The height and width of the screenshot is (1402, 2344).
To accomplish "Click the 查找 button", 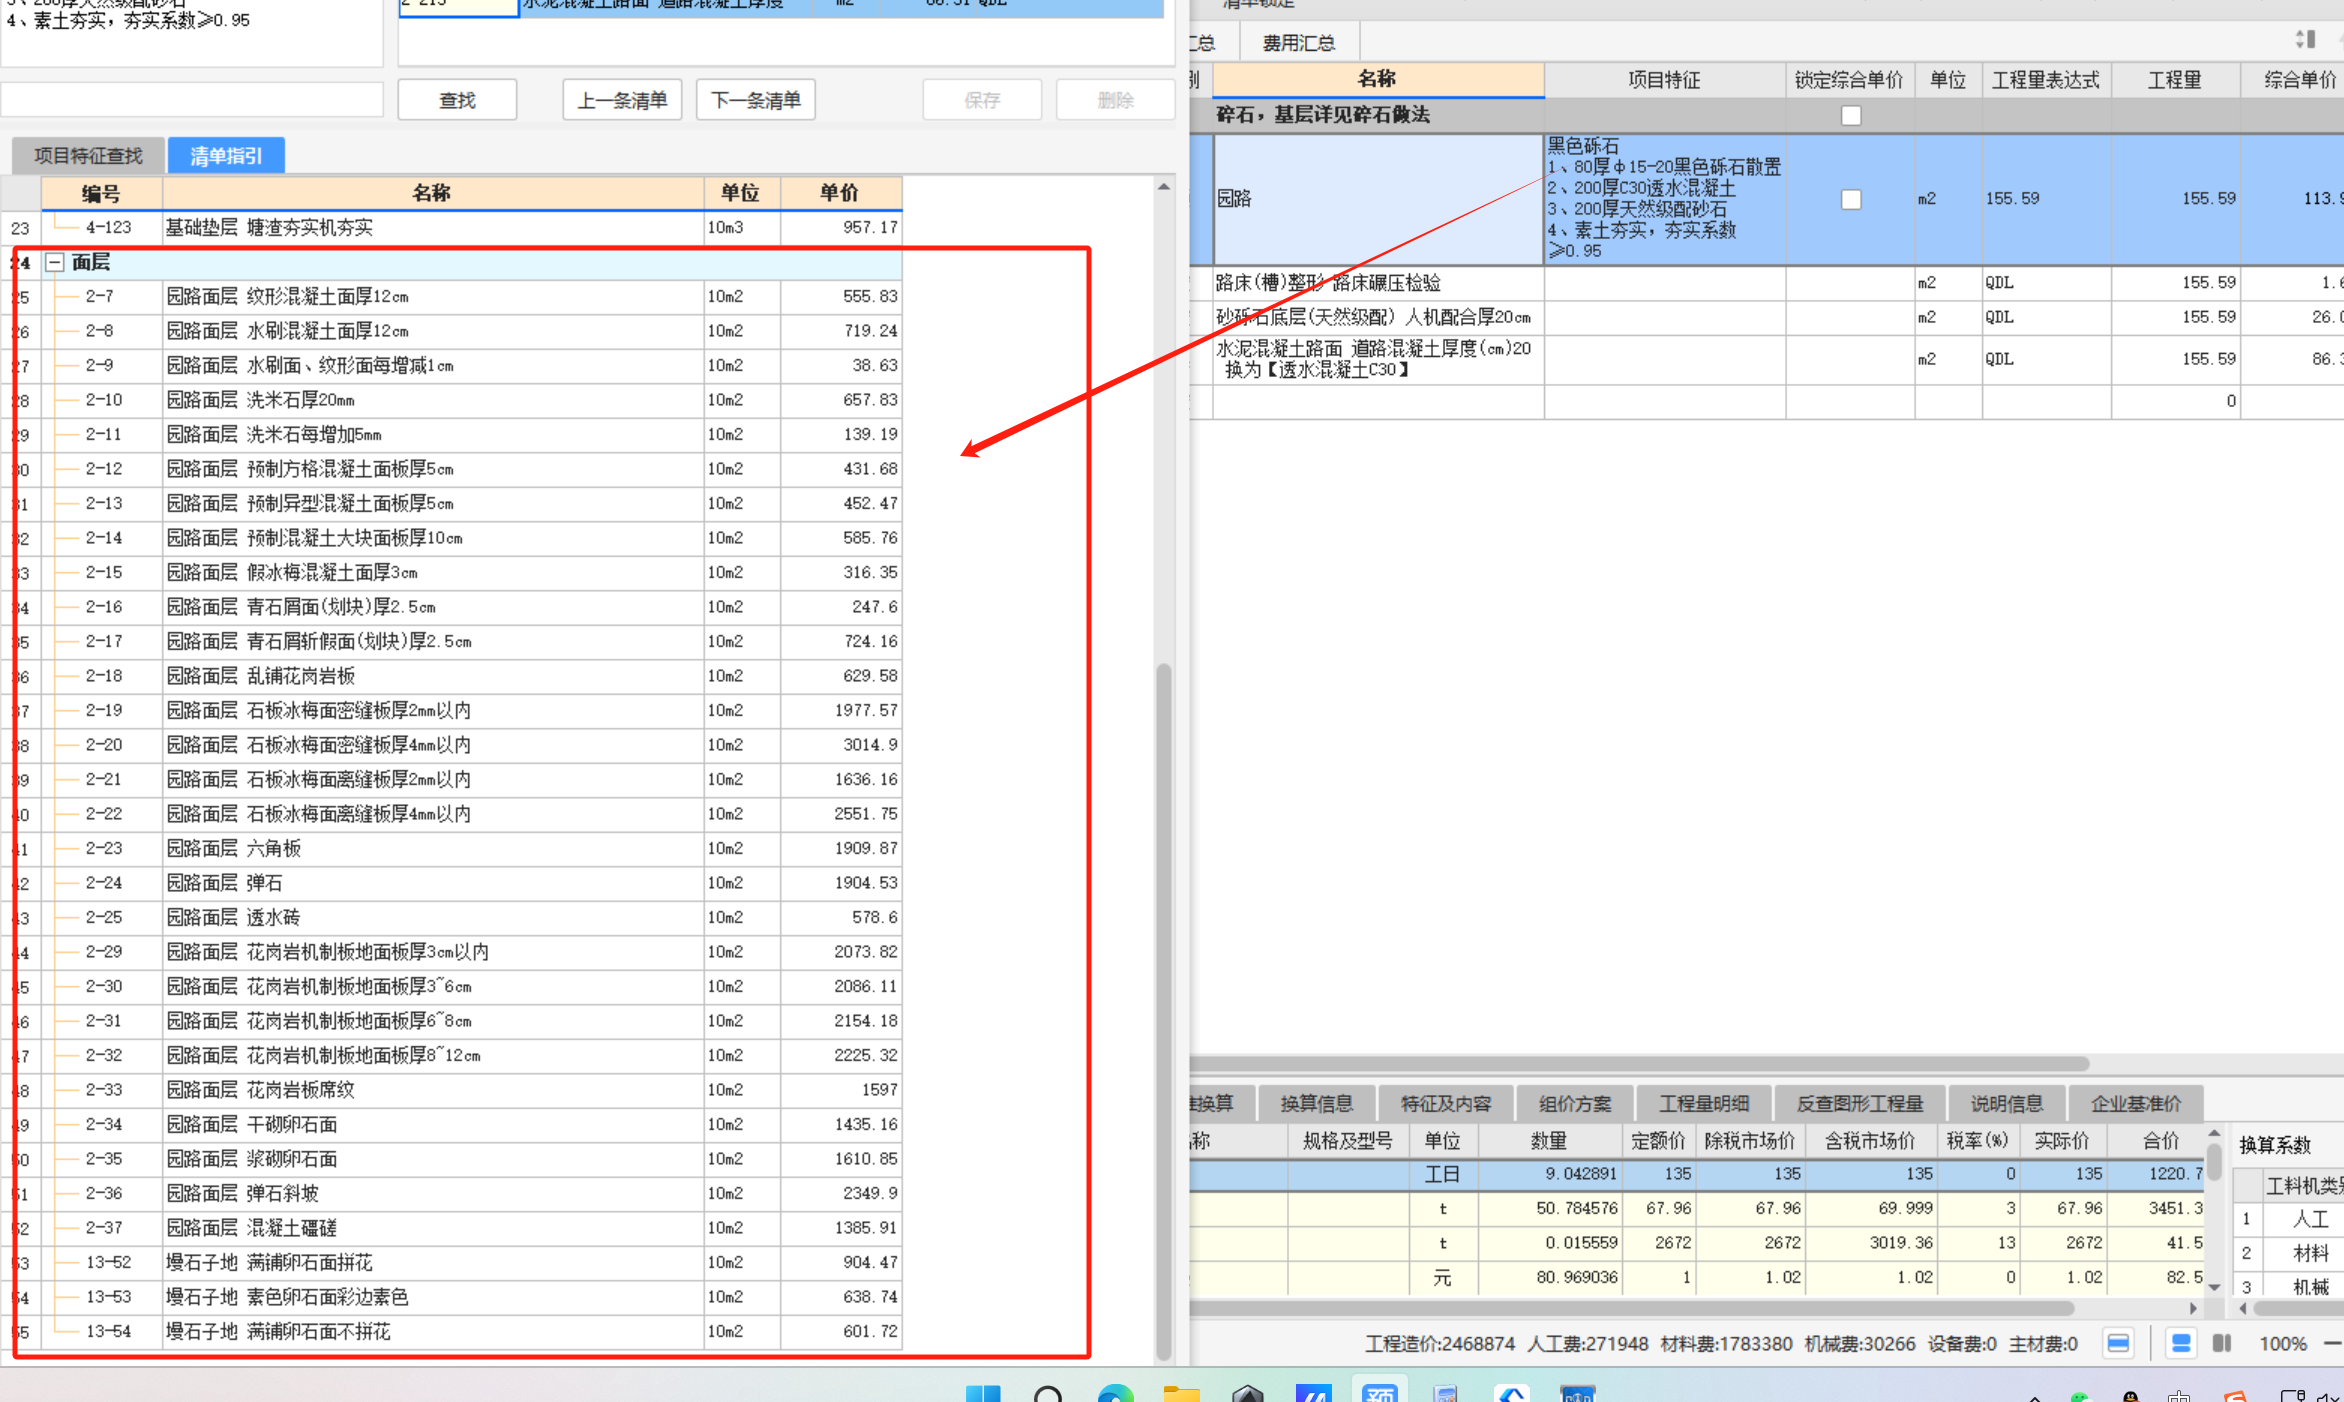I will (x=457, y=100).
